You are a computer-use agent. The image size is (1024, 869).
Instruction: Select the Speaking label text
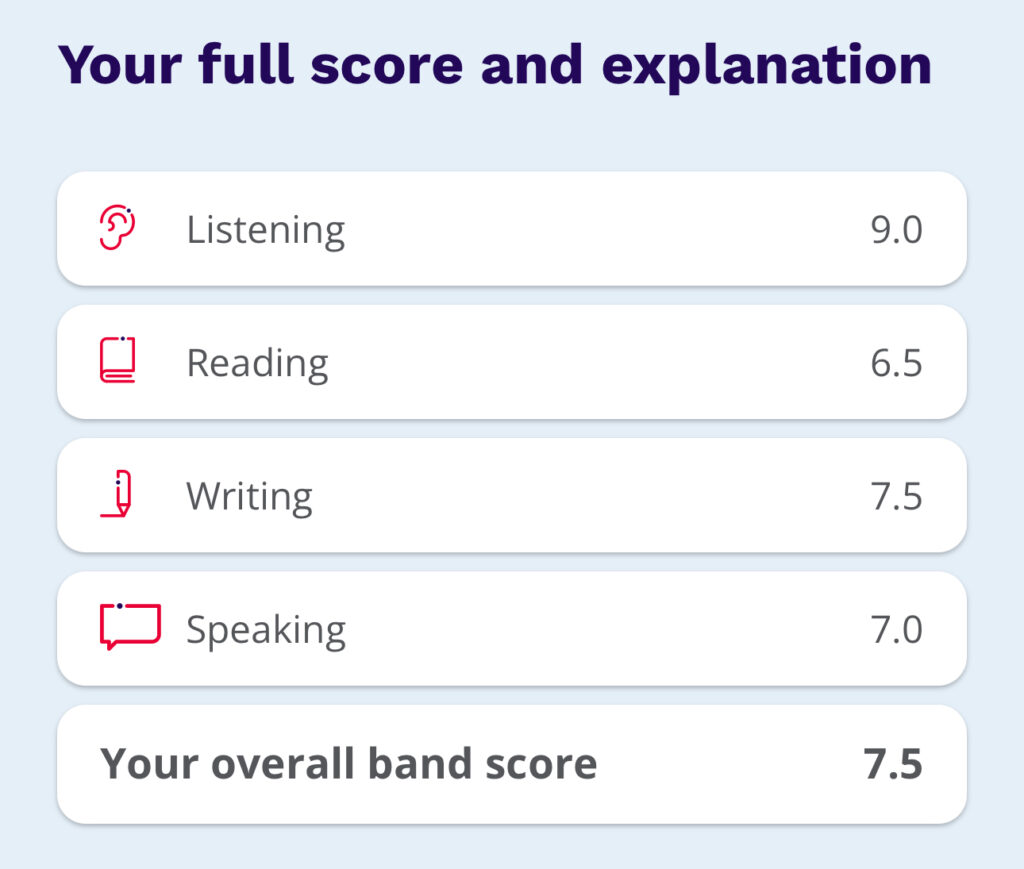[x=266, y=630]
